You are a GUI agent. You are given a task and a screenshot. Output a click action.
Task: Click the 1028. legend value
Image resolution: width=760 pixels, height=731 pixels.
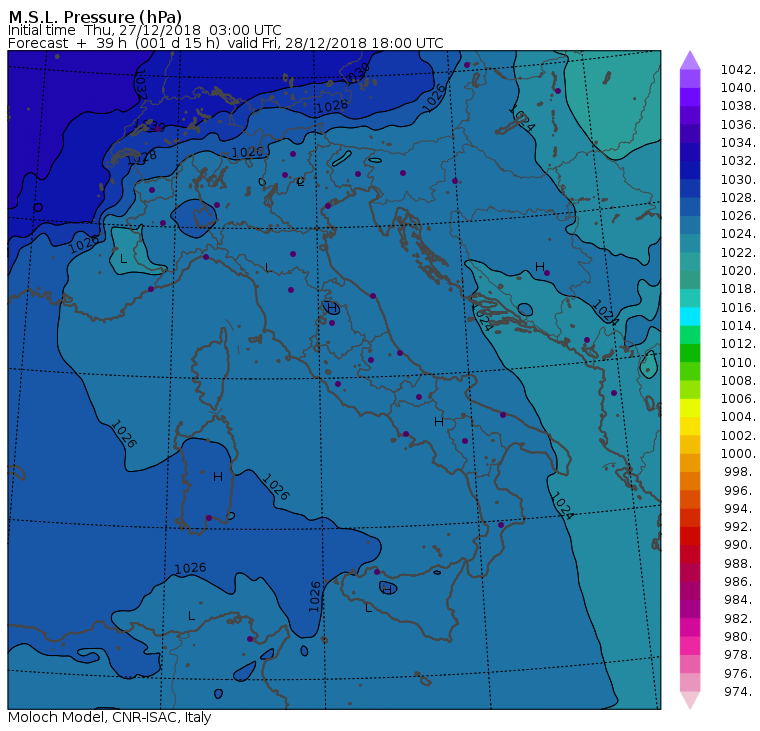click(x=738, y=197)
